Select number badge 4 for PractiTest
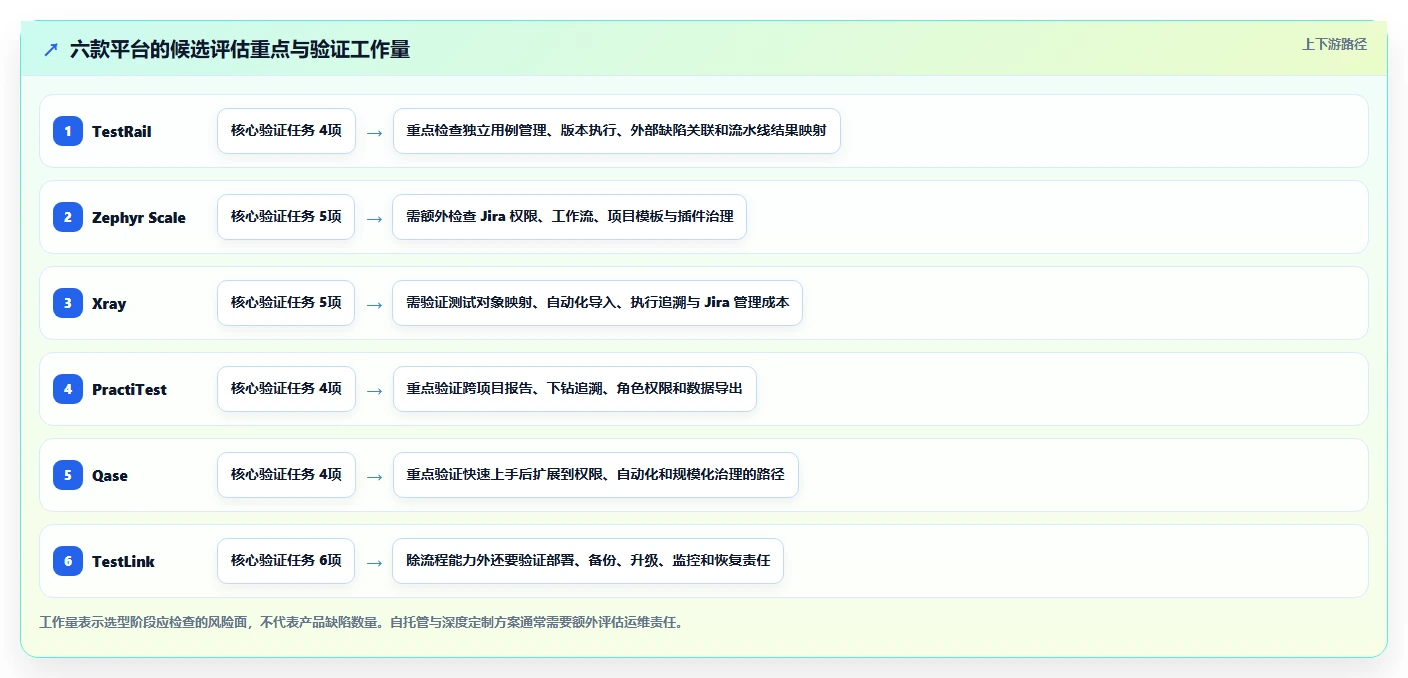Screen dimensions: 1408x678 pyautogui.click(x=68, y=389)
